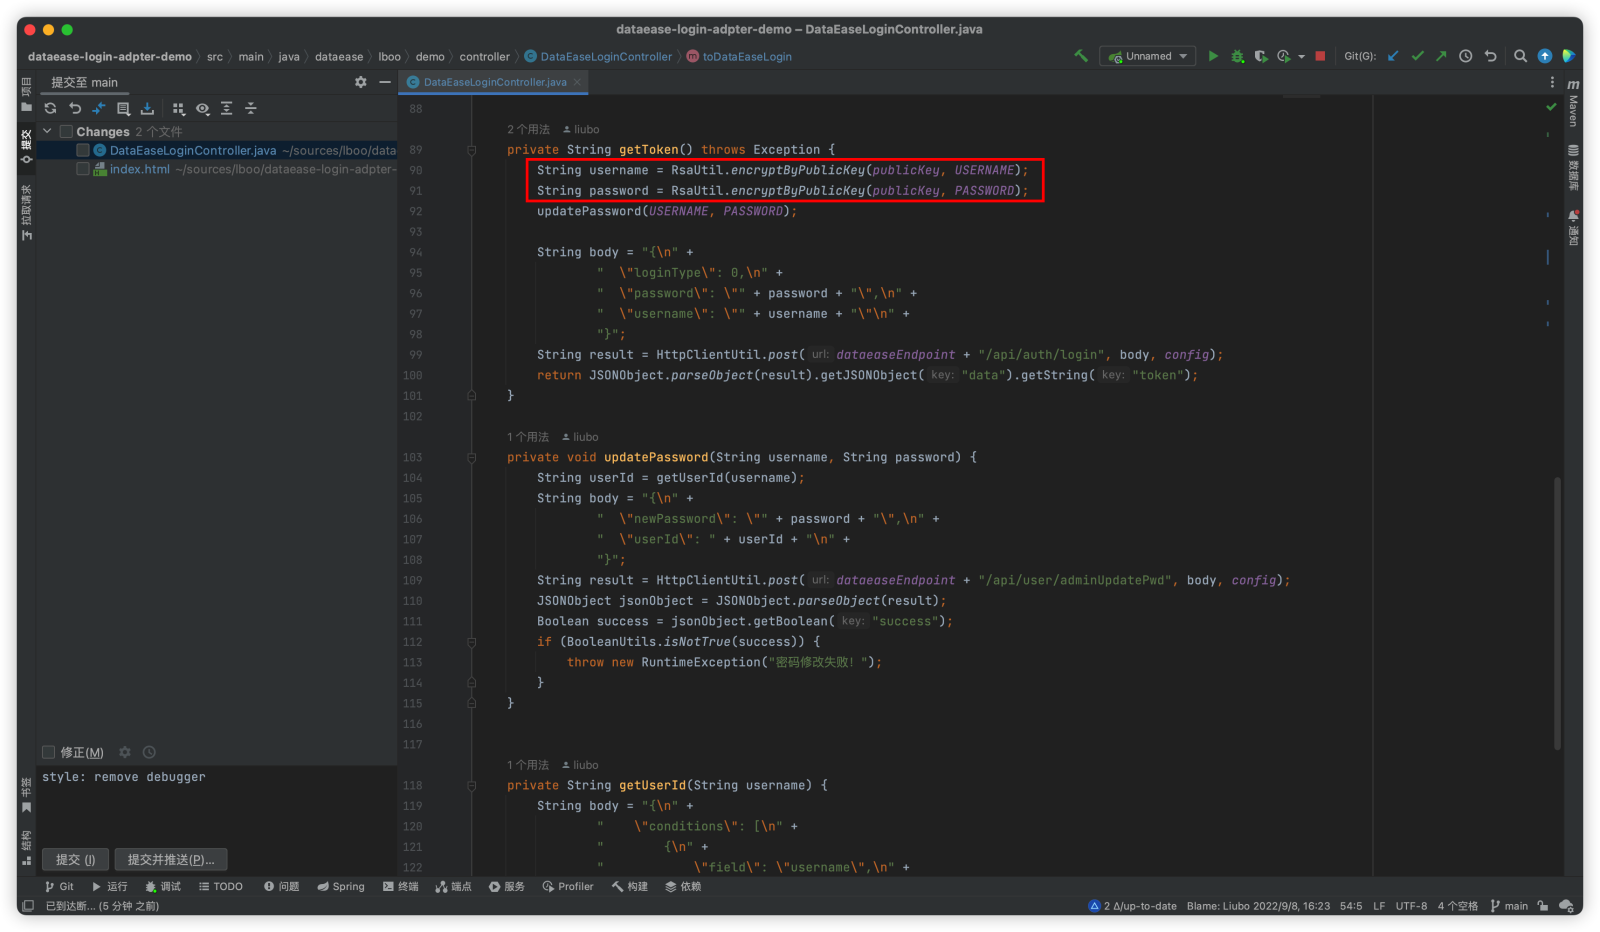Collapse the Changes tree node

coord(47,131)
